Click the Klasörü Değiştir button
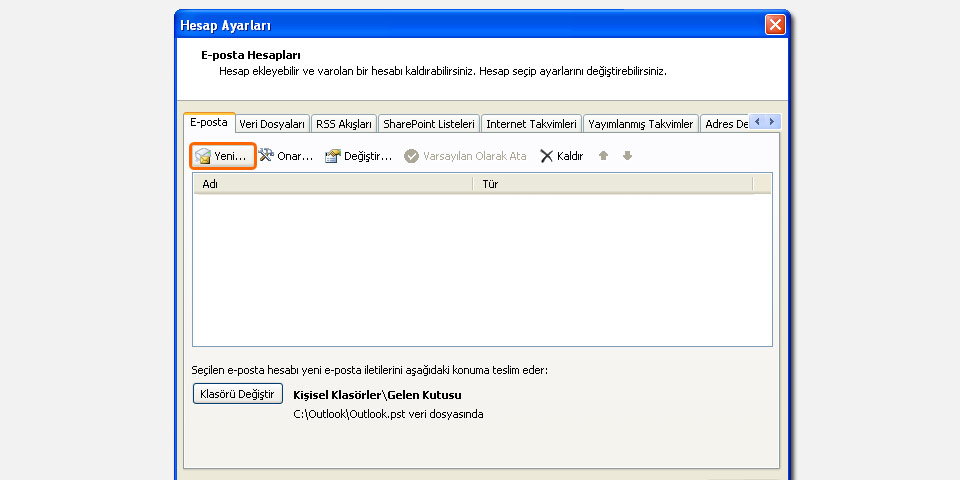The image size is (960, 480). 238,394
